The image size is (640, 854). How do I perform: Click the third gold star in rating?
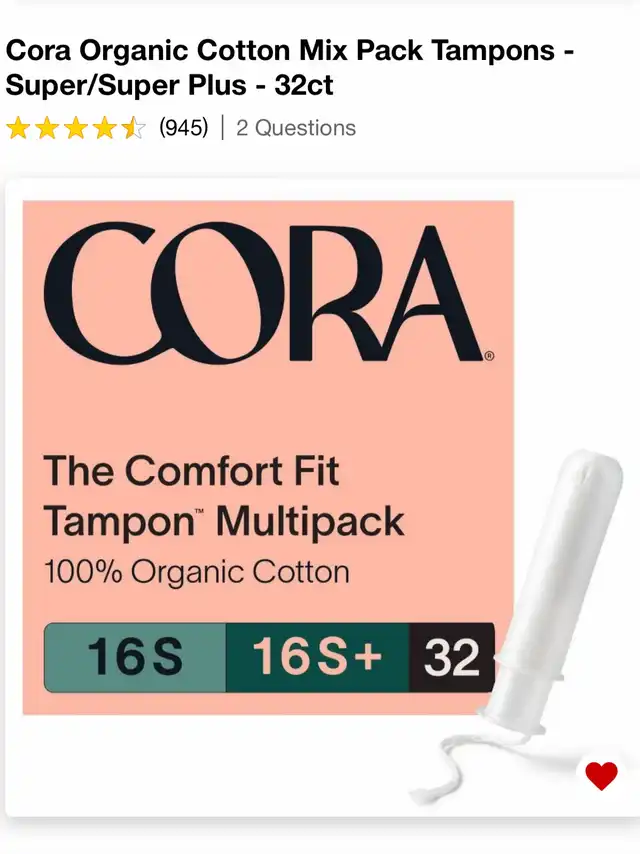[76, 129]
